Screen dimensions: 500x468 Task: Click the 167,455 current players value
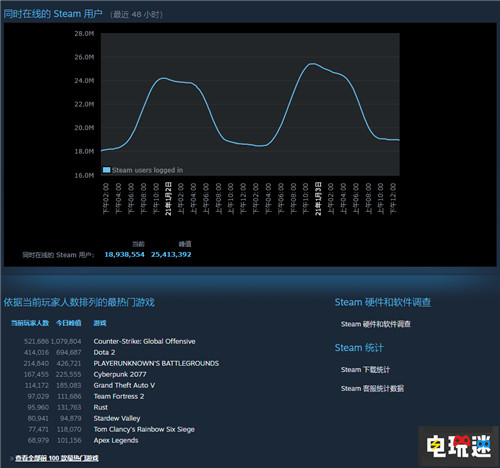(36, 374)
